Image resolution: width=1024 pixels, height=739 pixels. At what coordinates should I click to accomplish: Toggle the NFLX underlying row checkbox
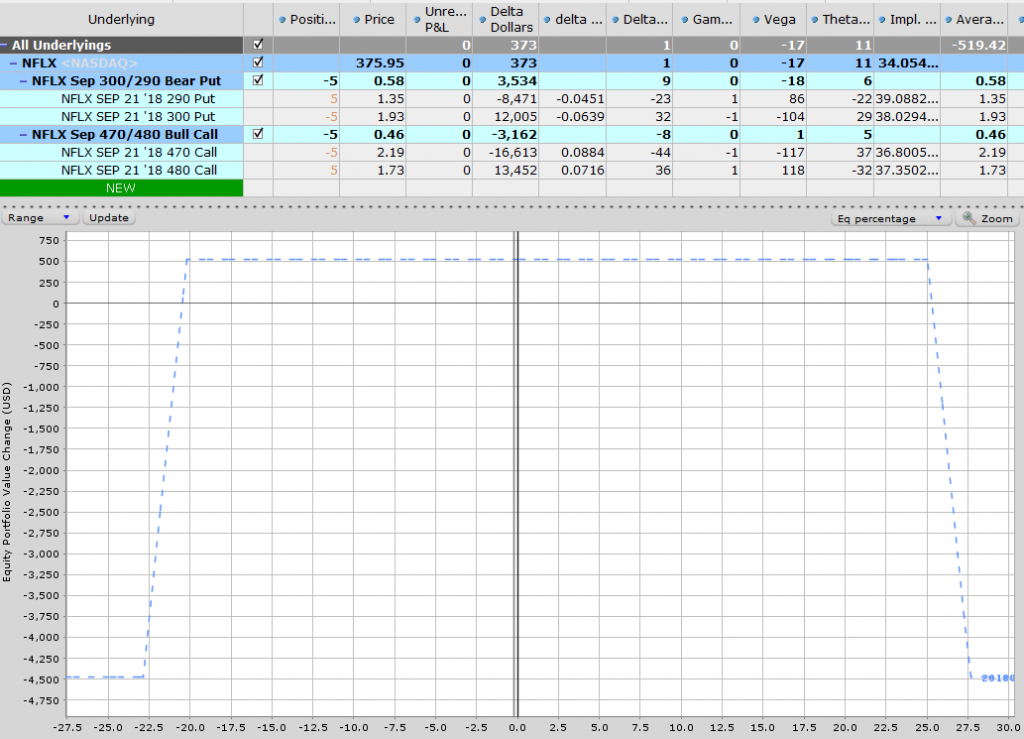pyautogui.click(x=259, y=63)
